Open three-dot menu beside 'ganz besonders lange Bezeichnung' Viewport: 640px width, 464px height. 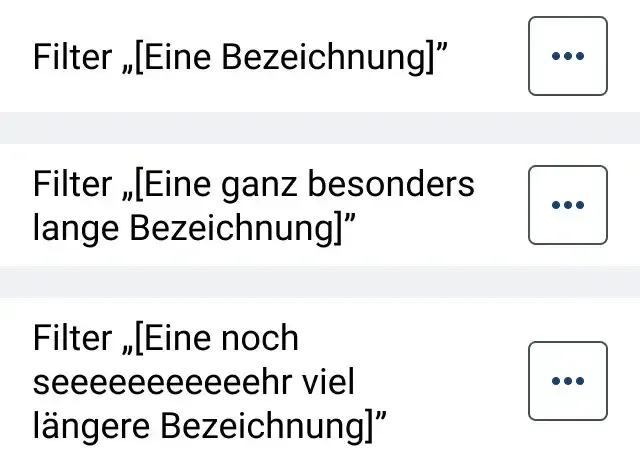click(x=568, y=205)
